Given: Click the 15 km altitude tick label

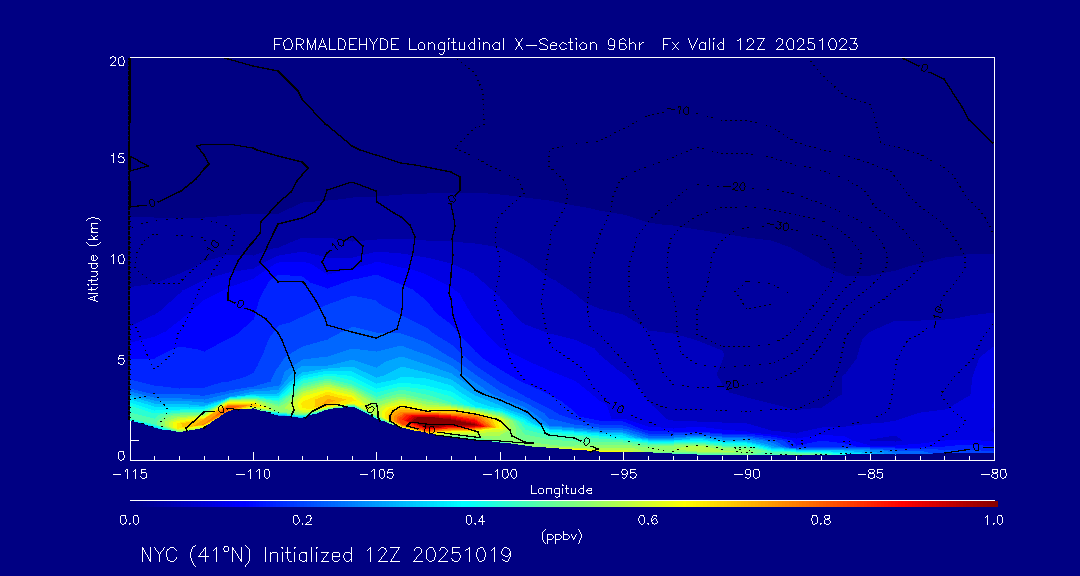Looking at the screenshot, I should coord(116,159).
